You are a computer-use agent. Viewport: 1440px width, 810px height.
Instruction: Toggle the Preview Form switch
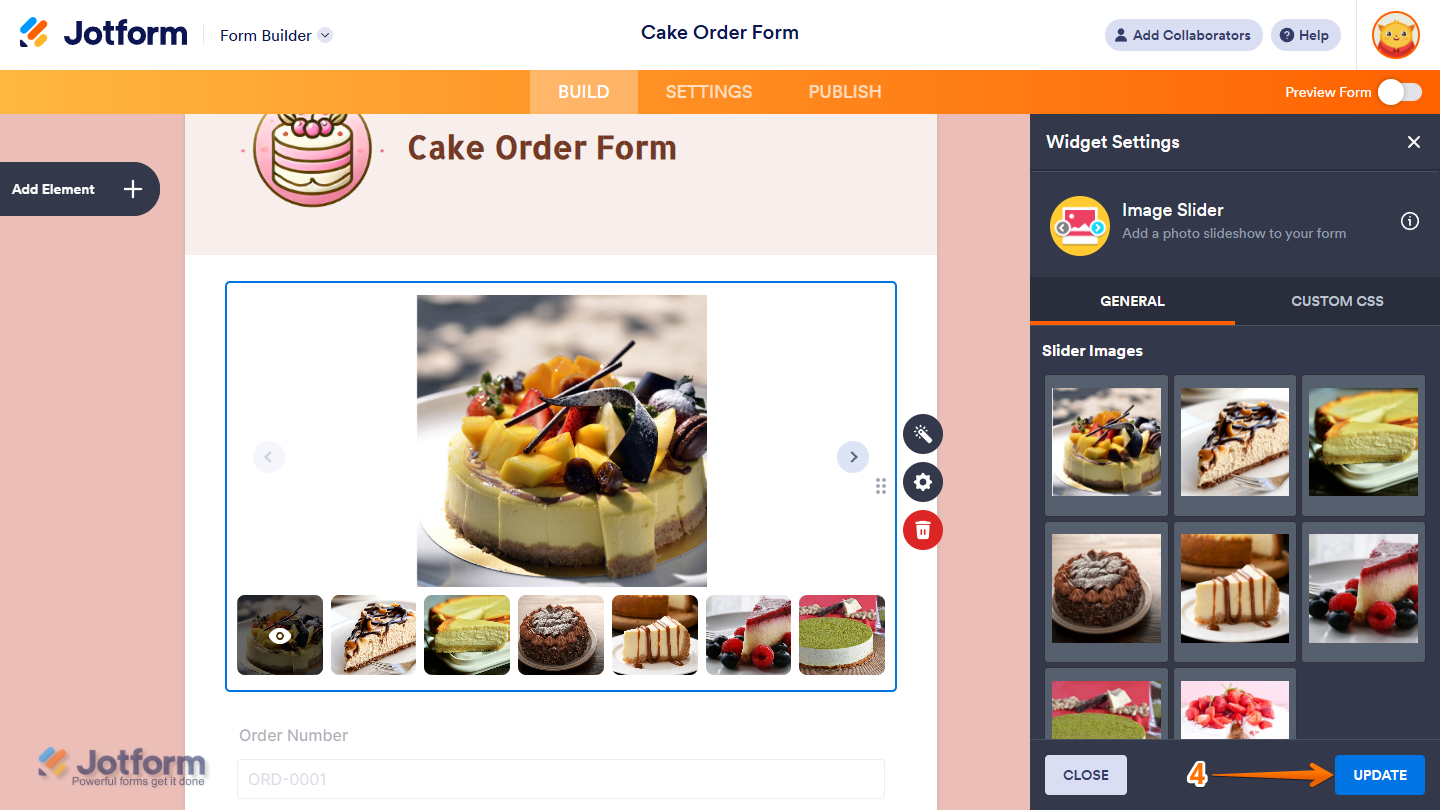(x=1400, y=92)
